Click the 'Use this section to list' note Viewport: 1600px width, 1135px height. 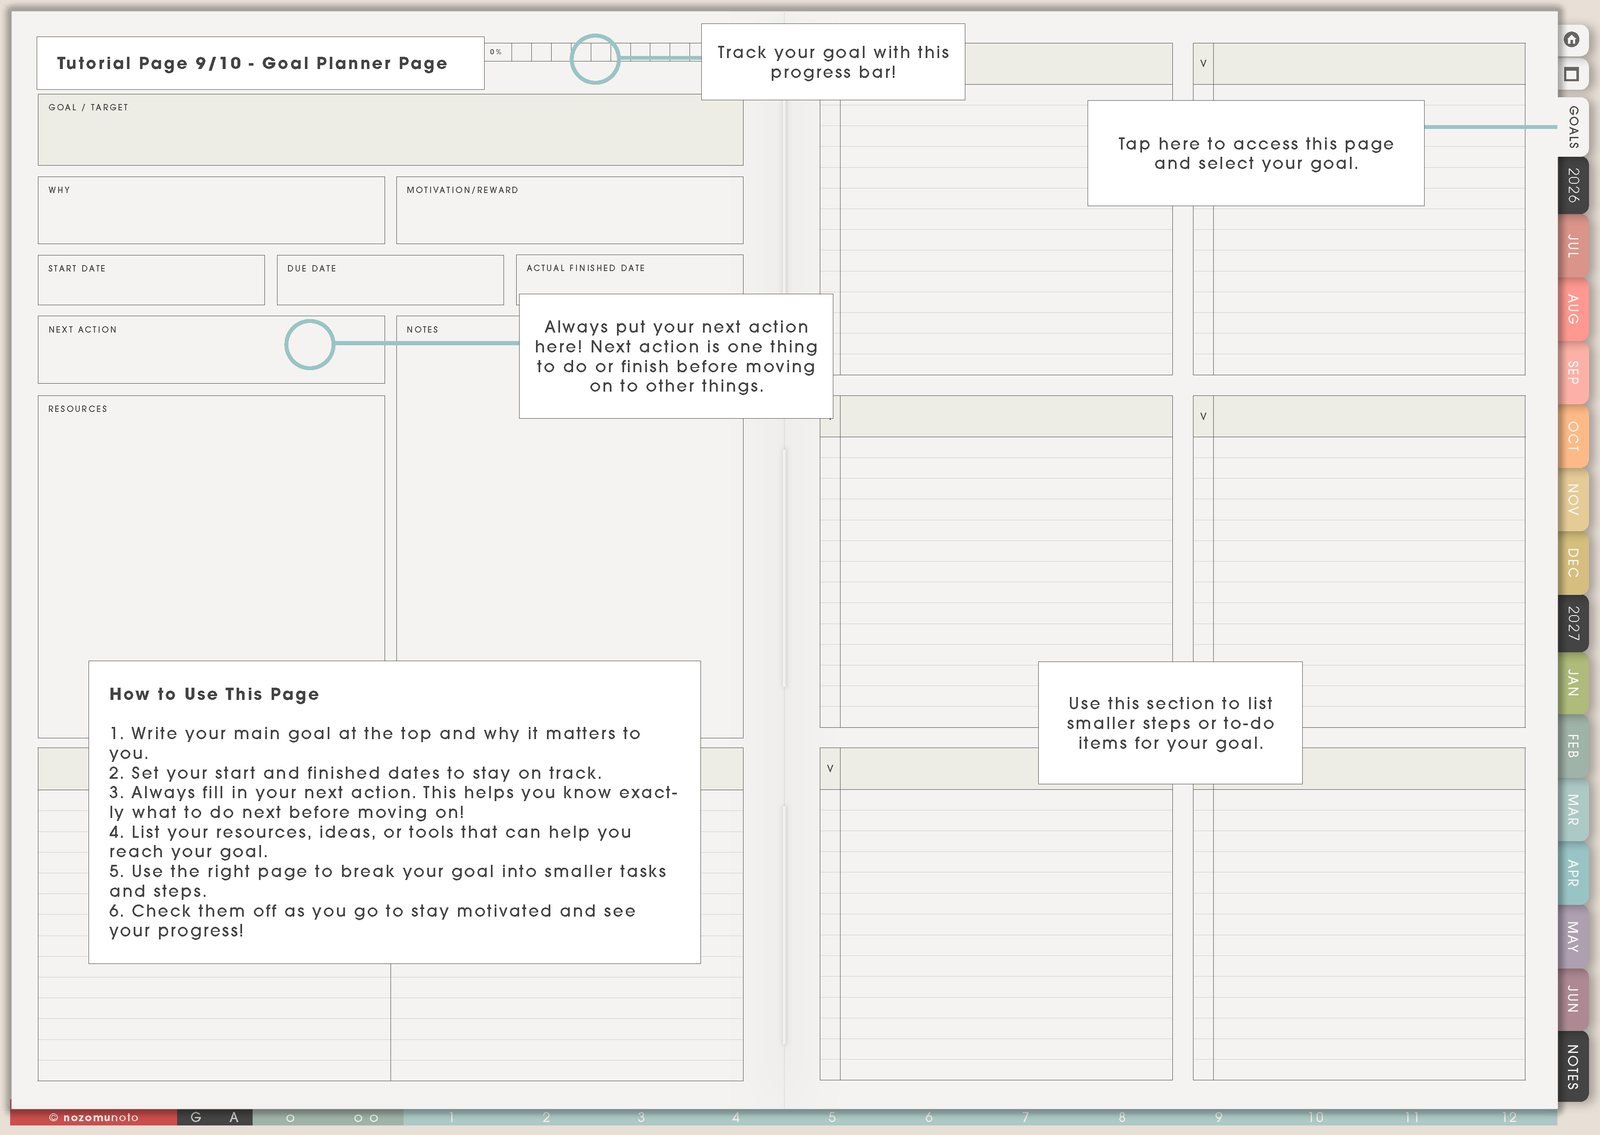pyautogui.click(x=1170, y=723)
